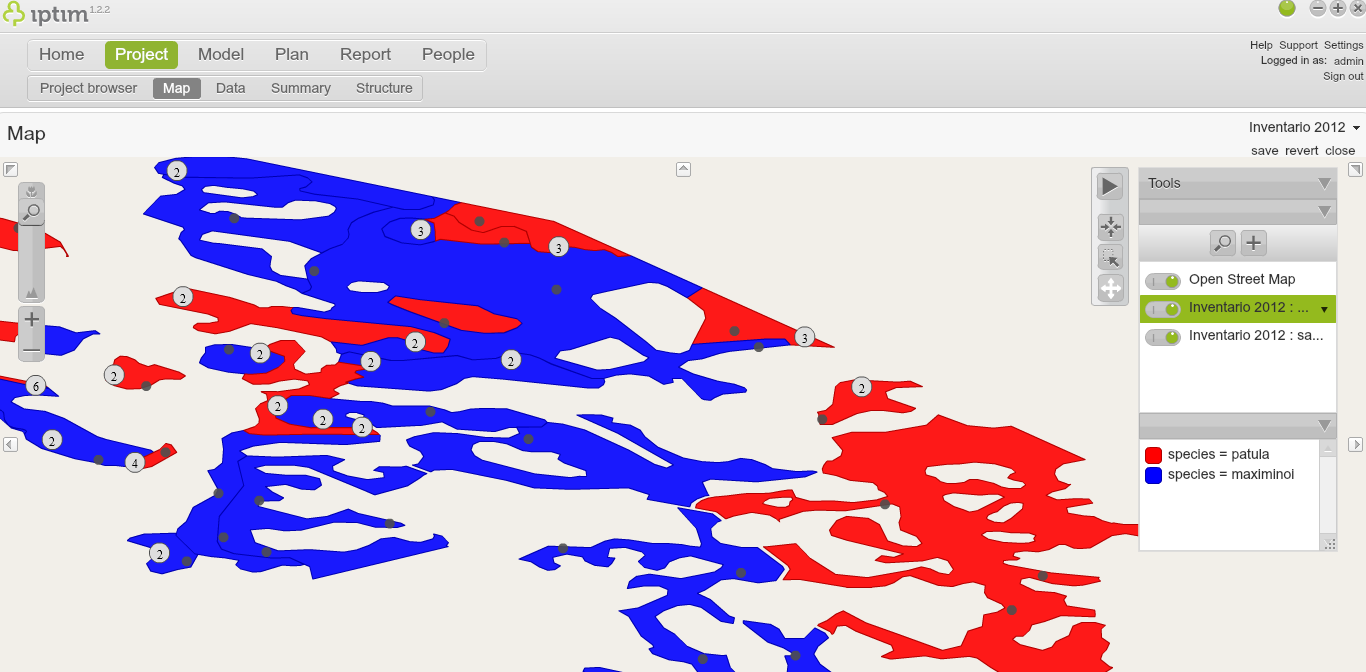Collapse the Tools panel
Screen dimensions: 1366x672
(1324, 184)
